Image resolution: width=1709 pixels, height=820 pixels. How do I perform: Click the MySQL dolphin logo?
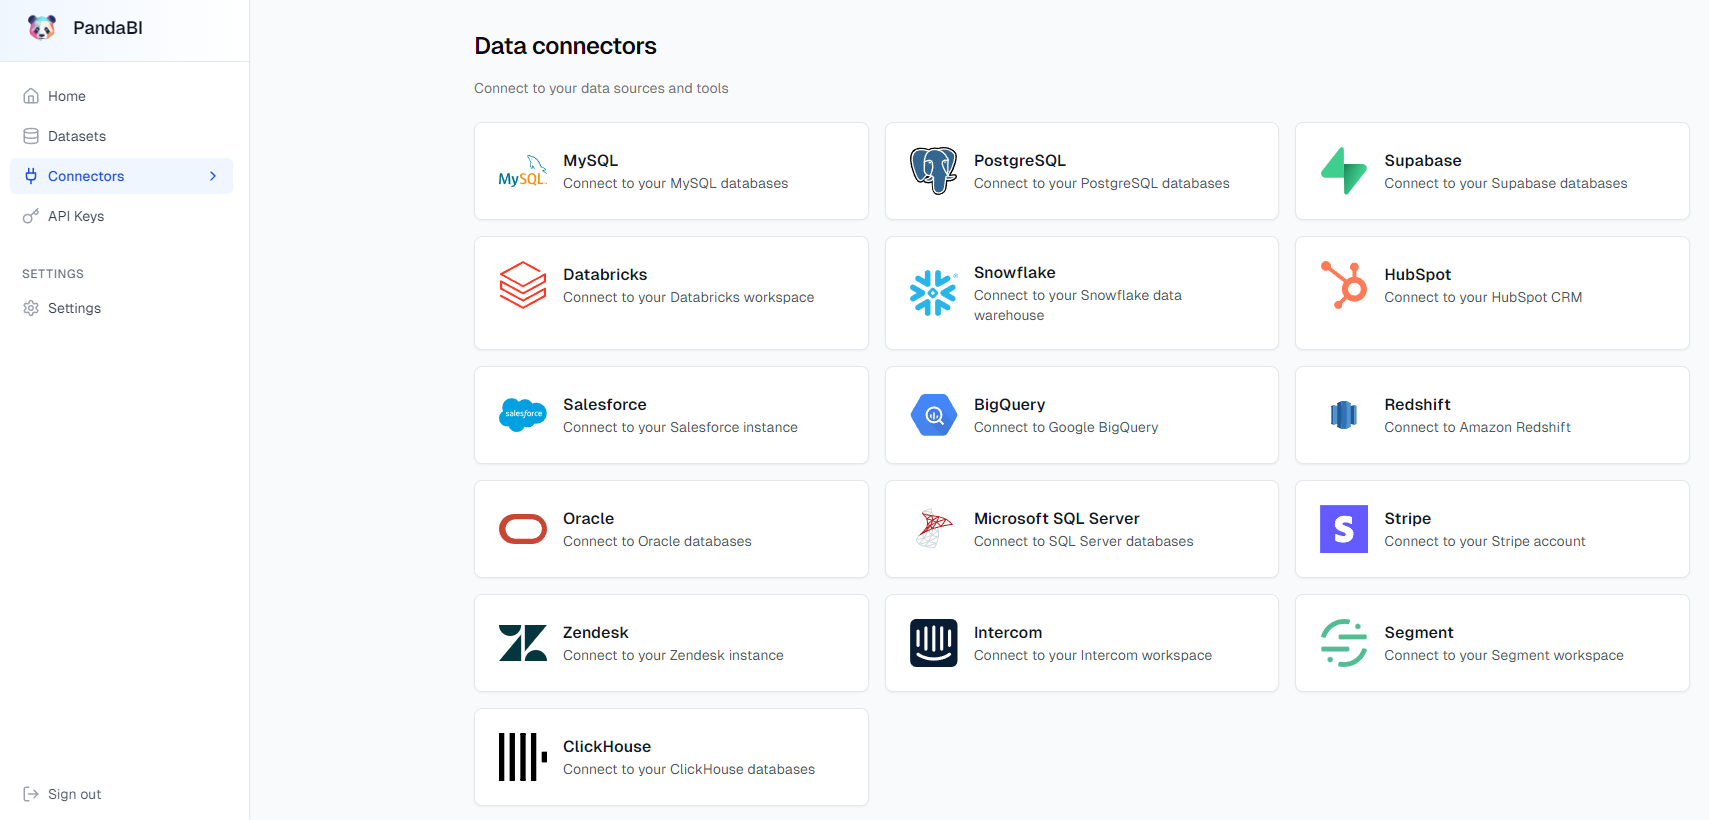[x=523, y=171]
